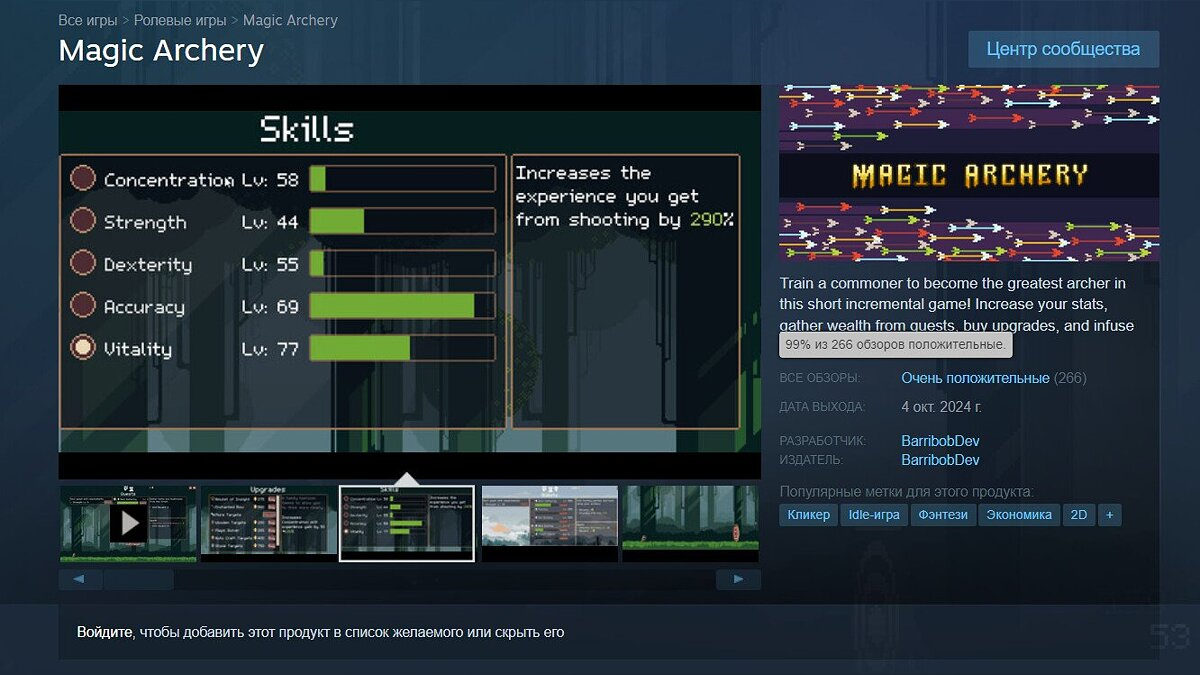Image resolution: width=1200 pixels, height=675 pixels.
Task: Select the 'Кликер' tag
Action: tap(808, 515)
